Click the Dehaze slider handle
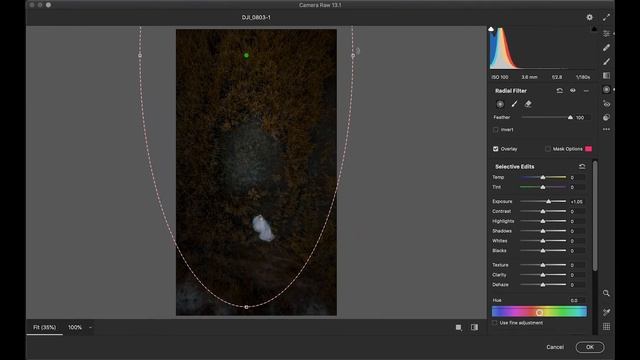640x360 pixels. (x=543, y=284)
